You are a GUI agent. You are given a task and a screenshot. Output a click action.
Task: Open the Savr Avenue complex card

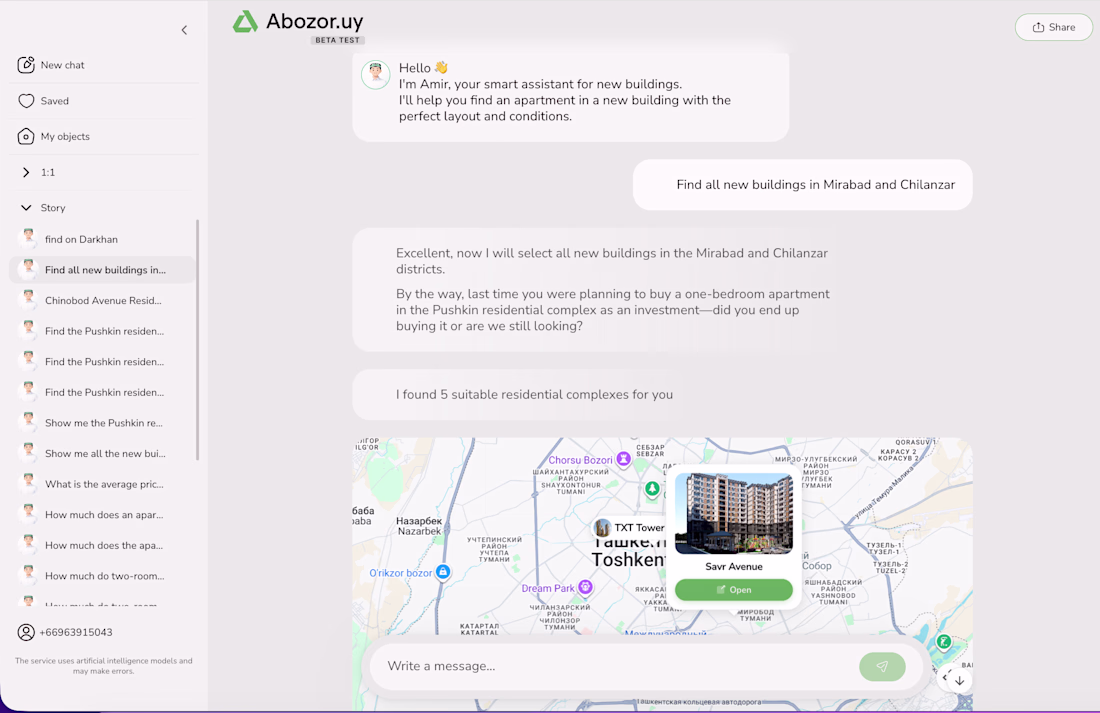pos(734,589)
